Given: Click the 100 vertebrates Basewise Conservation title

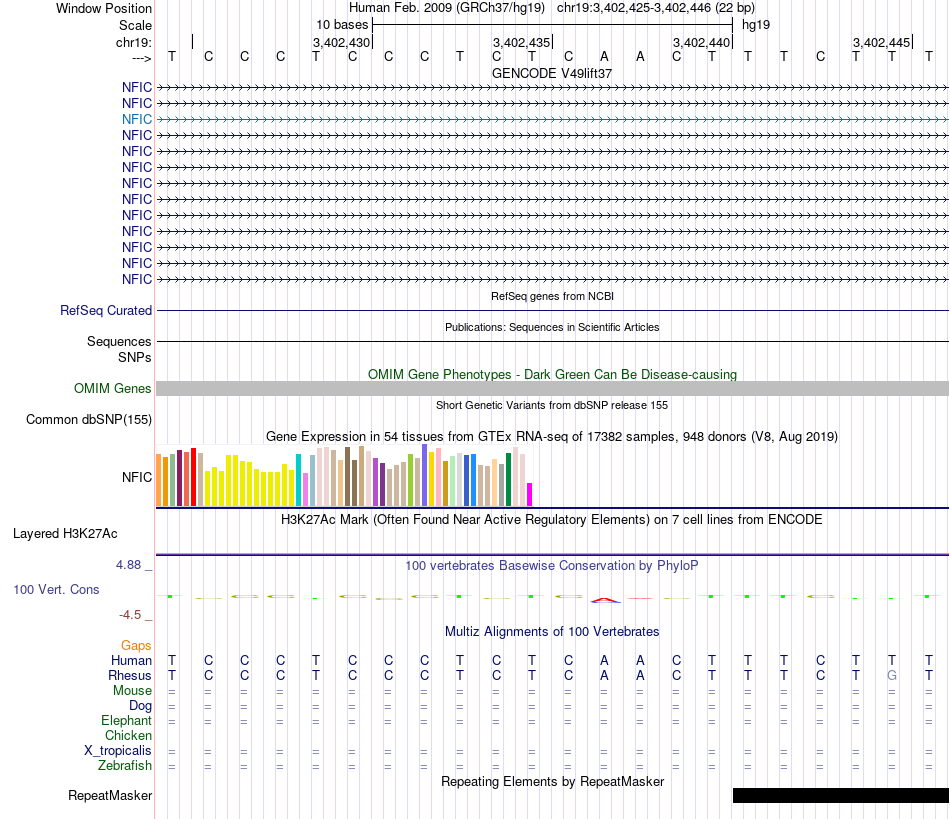Looking at the screenshot, I should (552, 565).
